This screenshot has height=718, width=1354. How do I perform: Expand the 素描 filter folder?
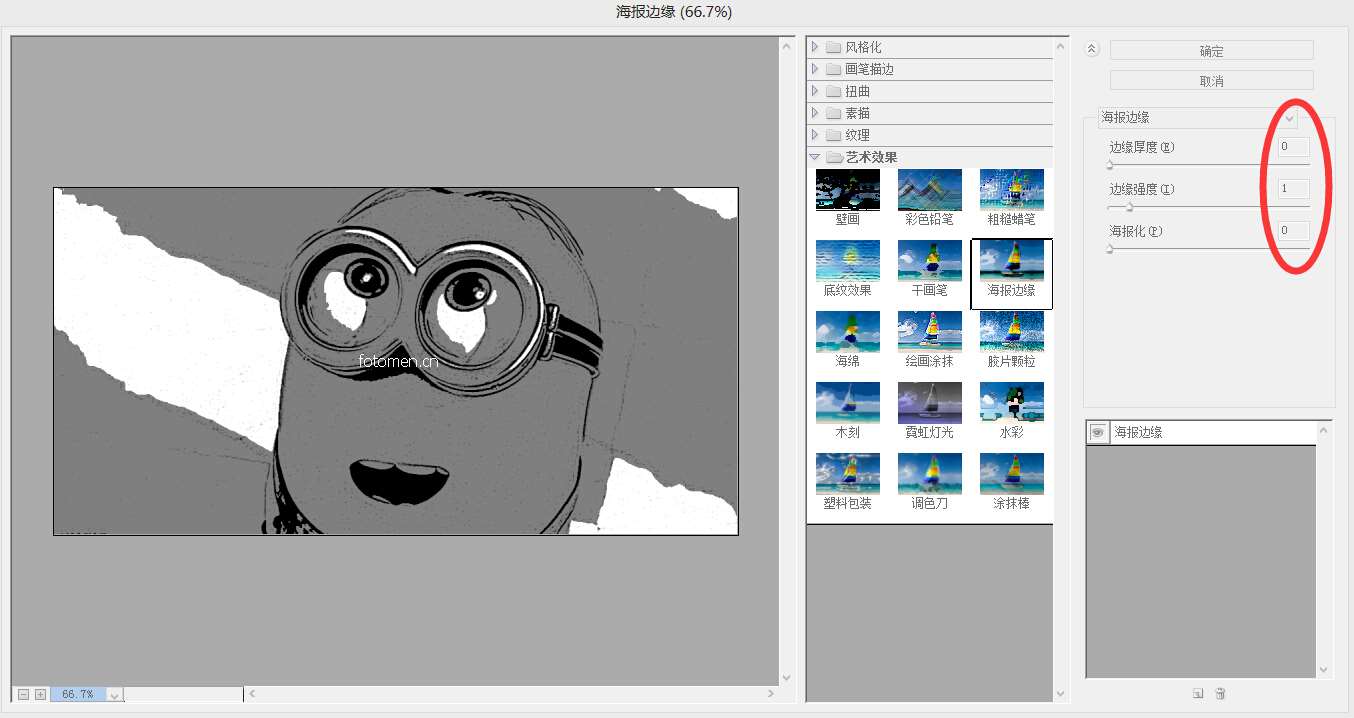pos(816,113)
